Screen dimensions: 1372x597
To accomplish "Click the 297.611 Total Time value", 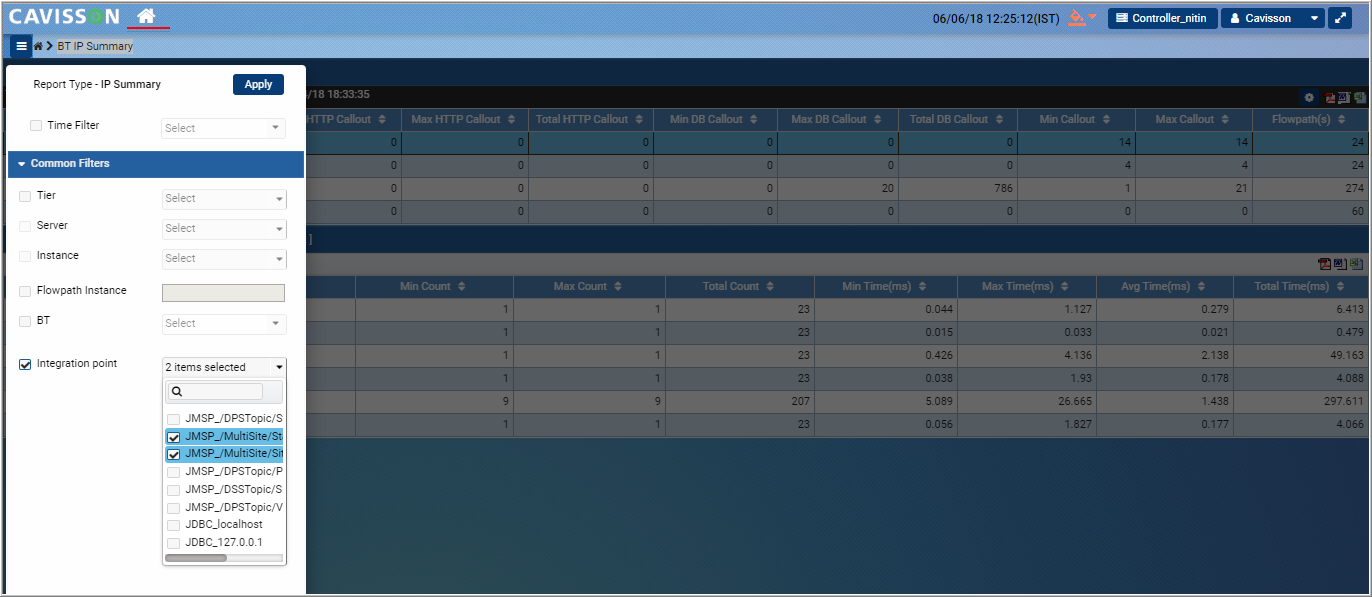I will tap(1343, 402).
